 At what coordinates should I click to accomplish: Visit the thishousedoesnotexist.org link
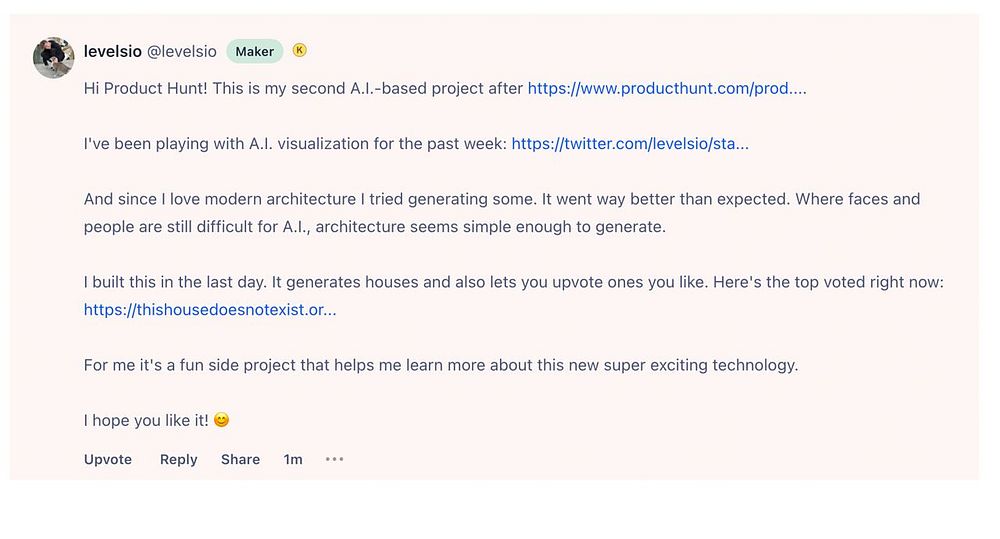click(x=210, y=310)
